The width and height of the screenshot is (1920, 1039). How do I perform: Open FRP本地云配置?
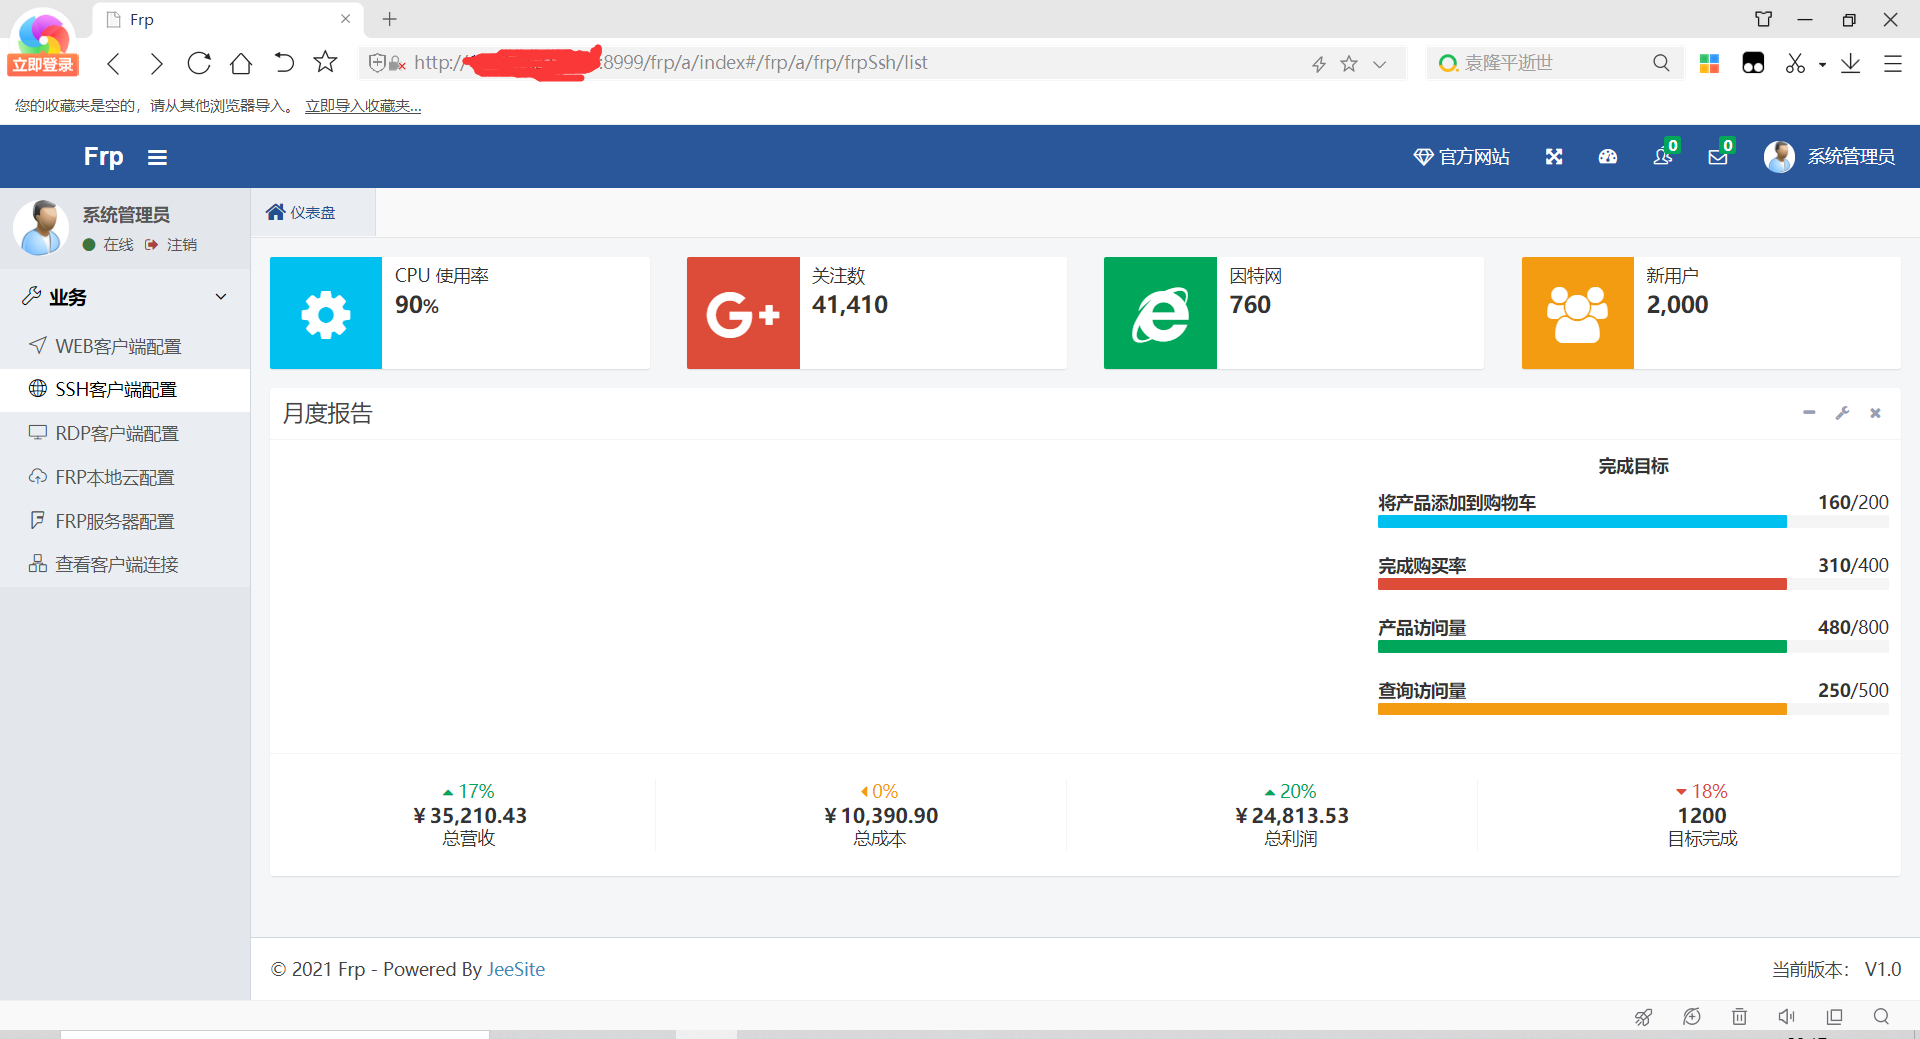116,477
